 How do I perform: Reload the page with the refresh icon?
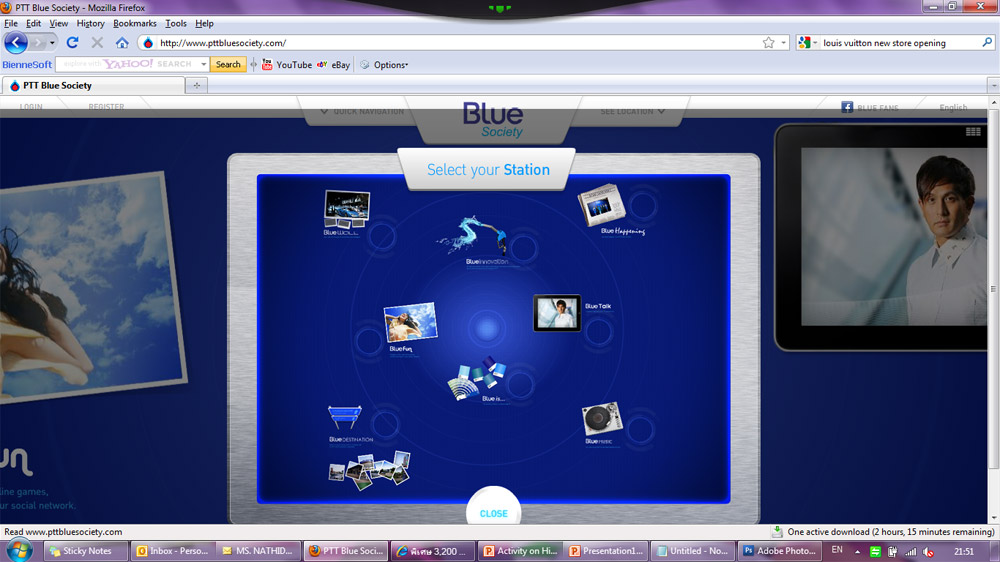click(72, 43)
